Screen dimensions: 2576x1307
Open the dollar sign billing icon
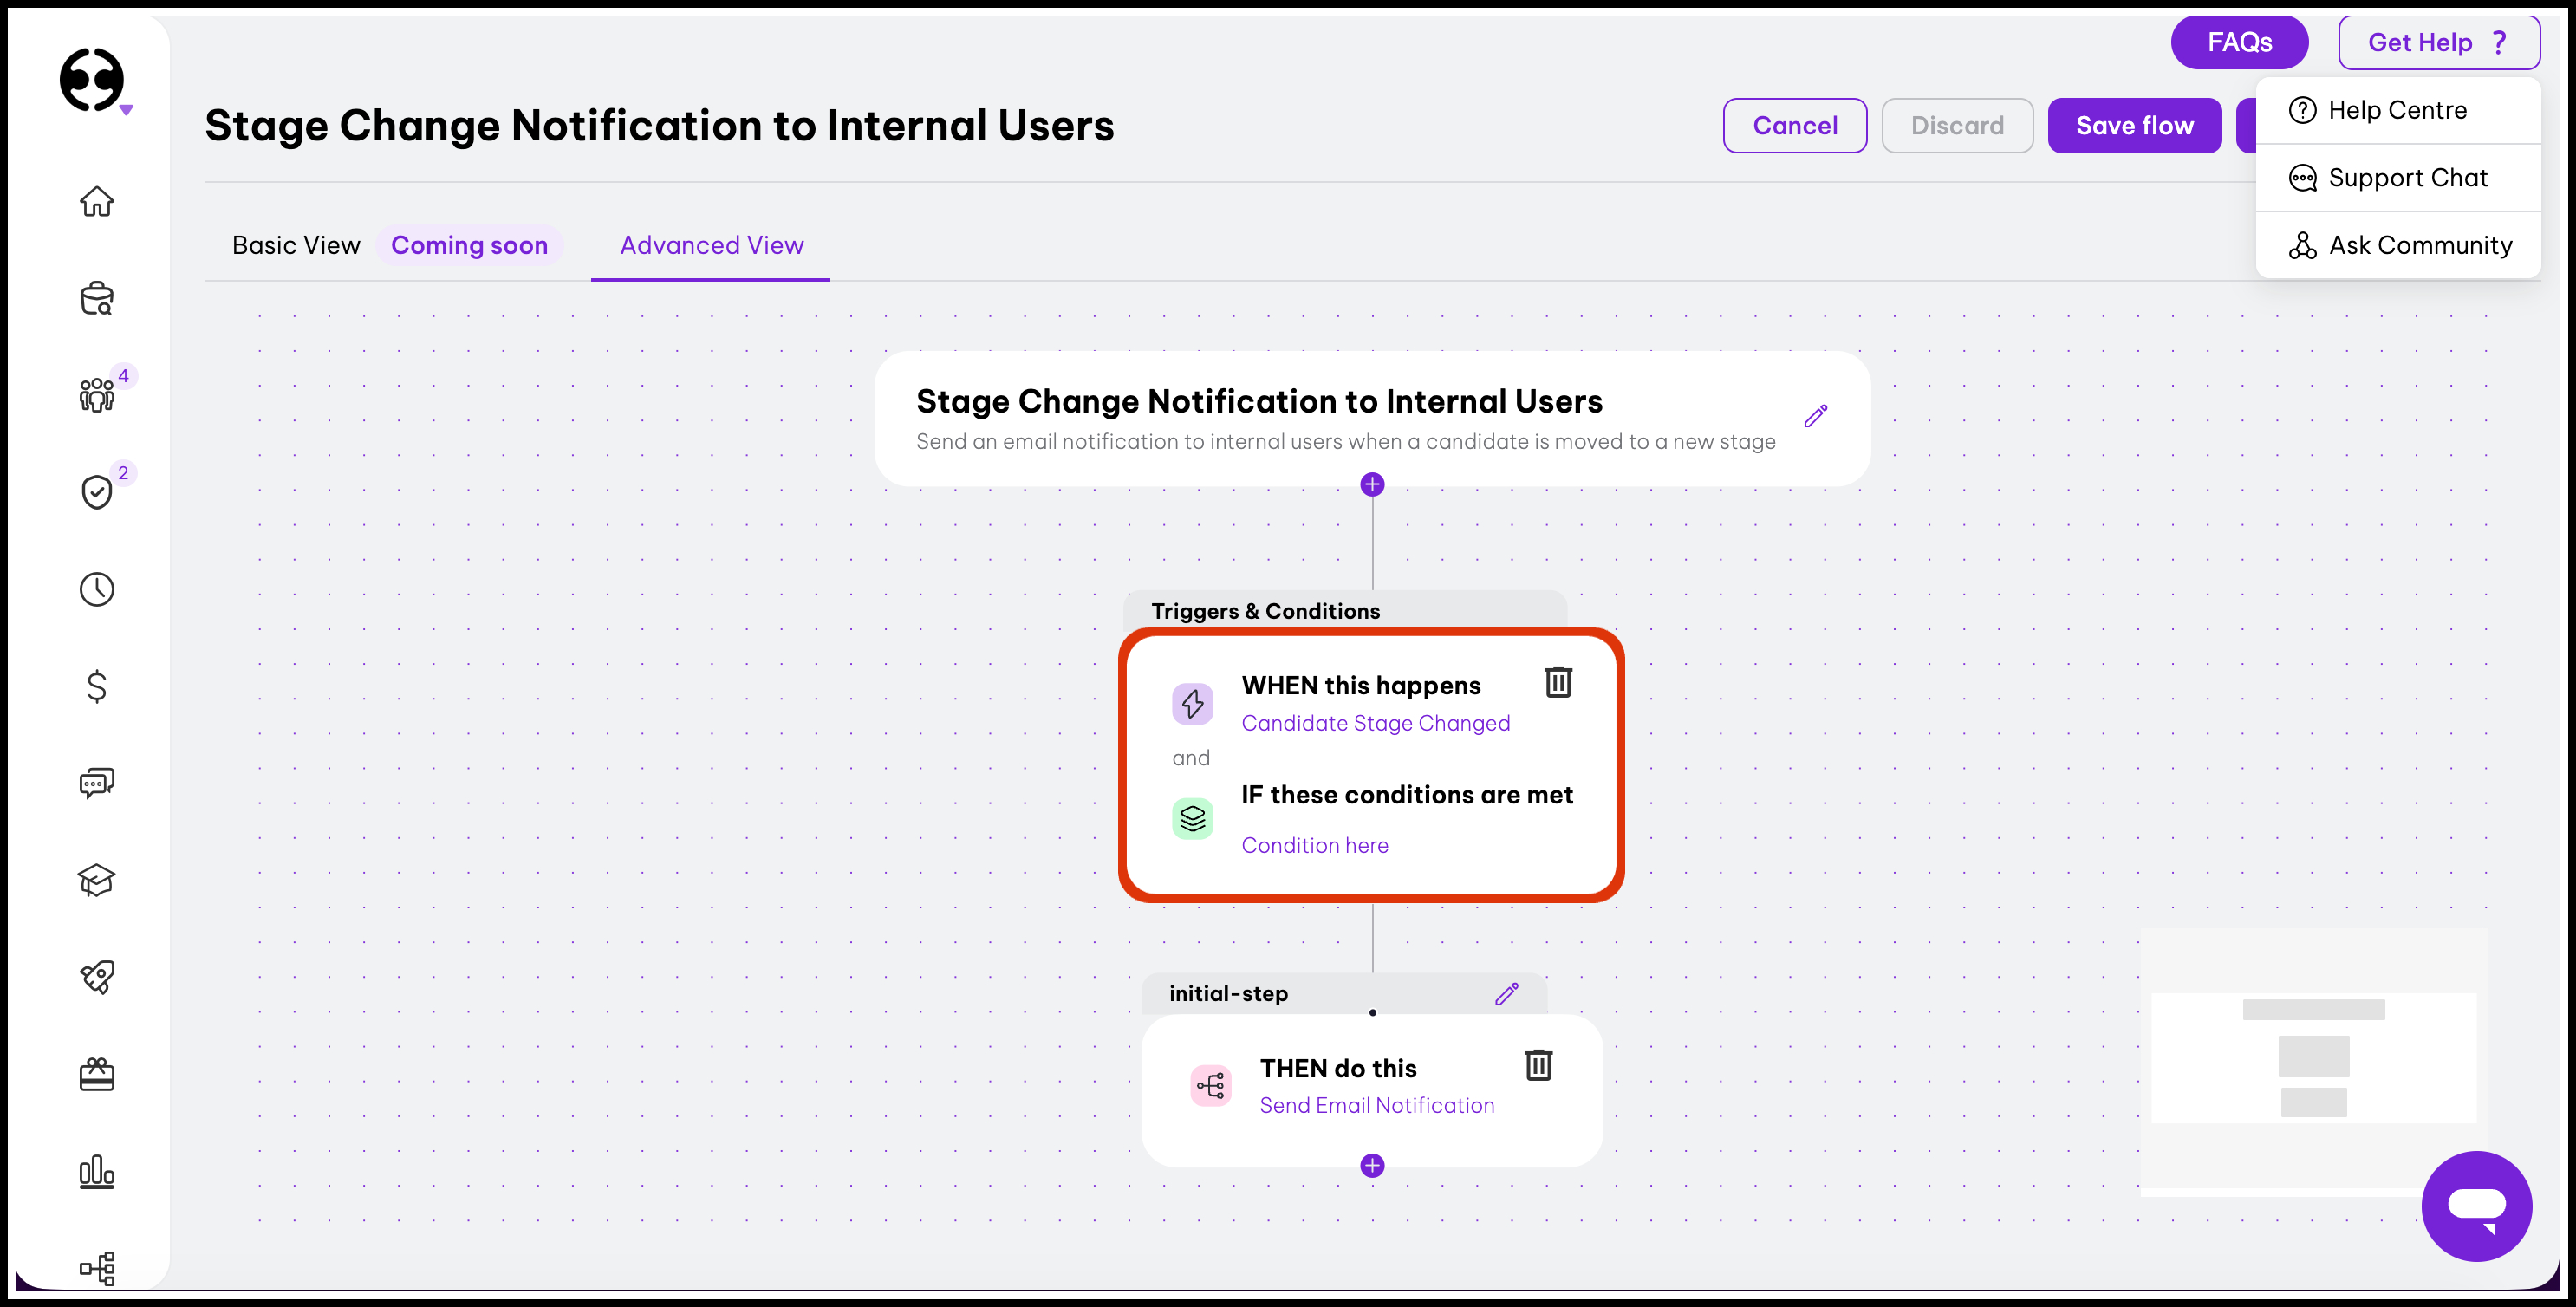tap(97, 686)
